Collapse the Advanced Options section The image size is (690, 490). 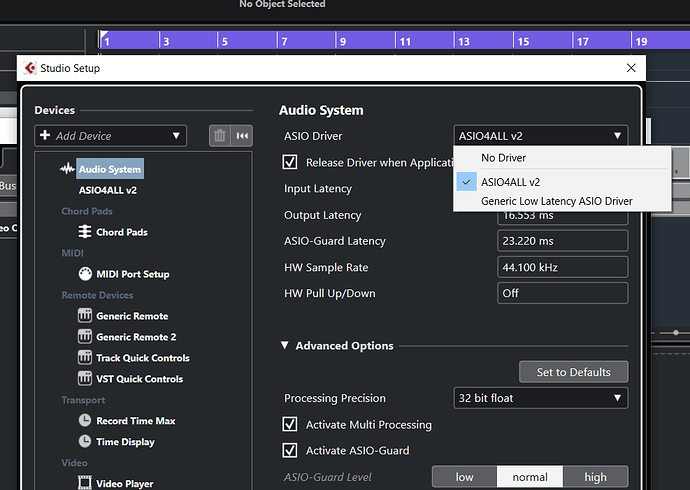tap(285, 346)
